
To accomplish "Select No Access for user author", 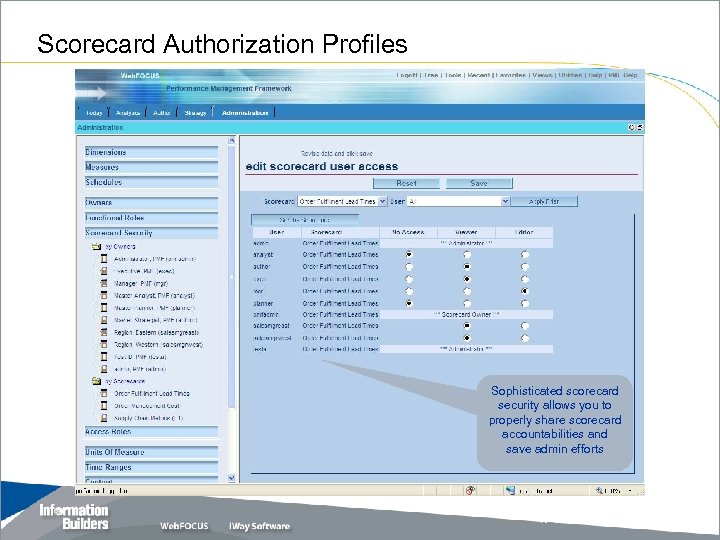I will (409, 266).
